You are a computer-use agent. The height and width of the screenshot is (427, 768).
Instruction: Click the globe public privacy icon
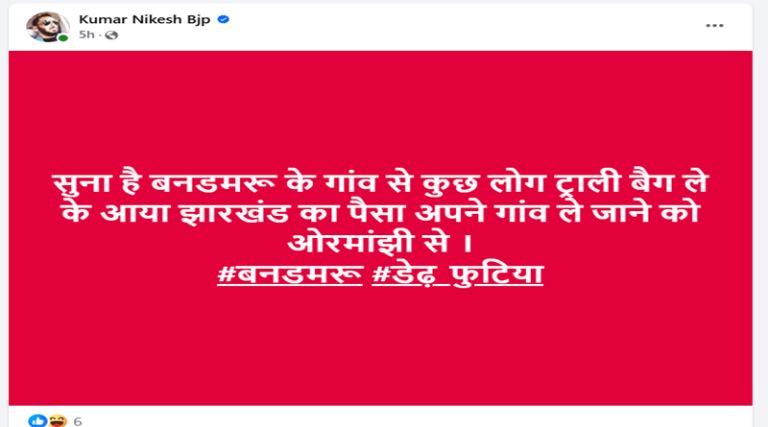click(x=112, y=35)
